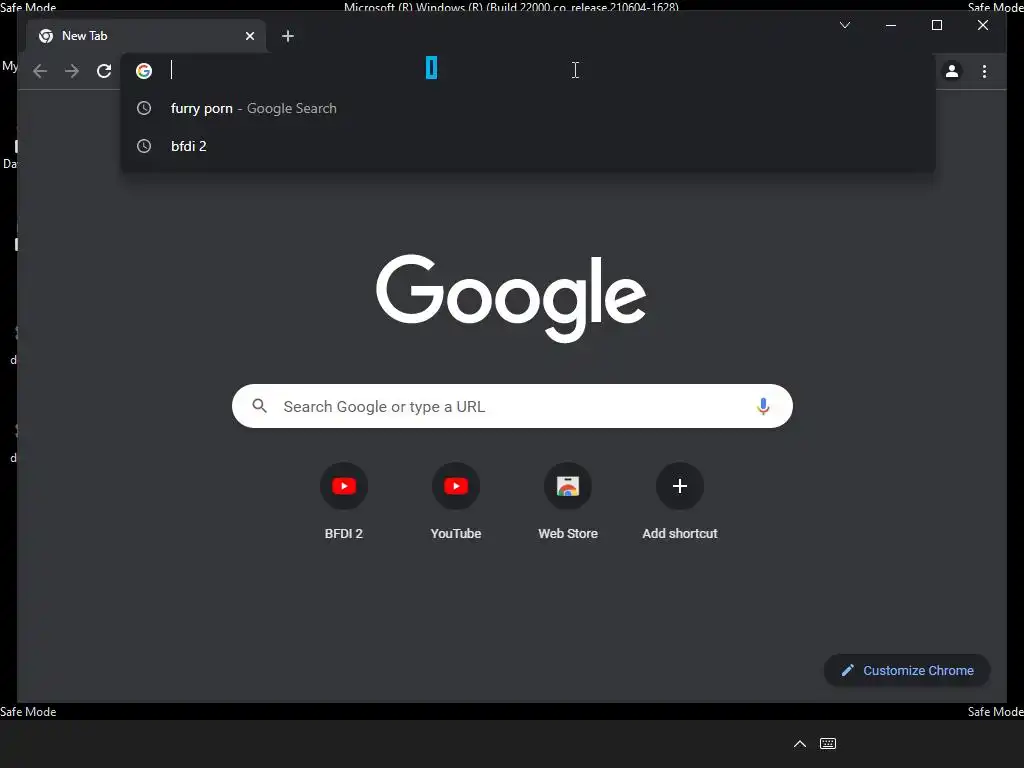The image size is (1024, 768).
Task: Select the New Tab tab
Action: (146, 36)
